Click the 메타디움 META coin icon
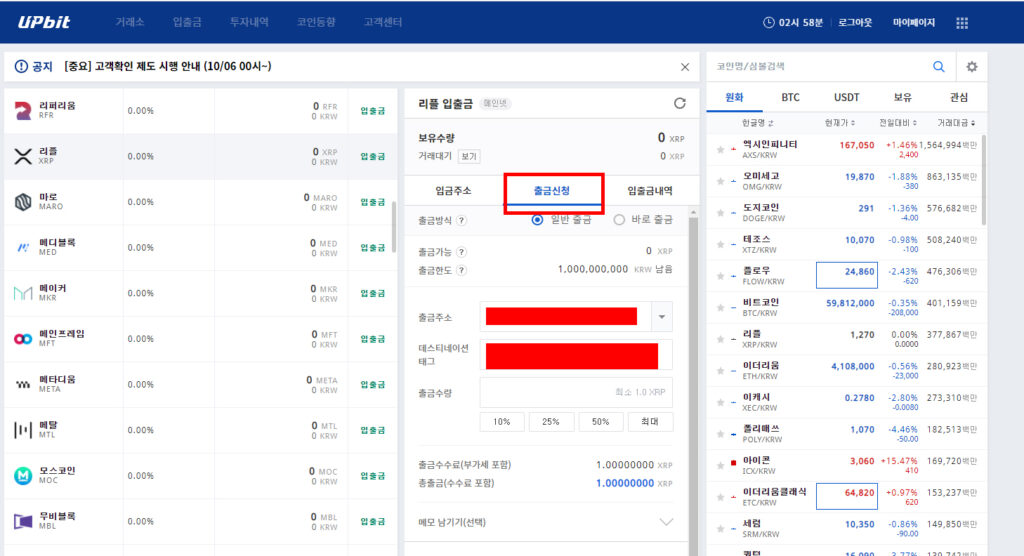1024x556 pixels. pos(23,385)
